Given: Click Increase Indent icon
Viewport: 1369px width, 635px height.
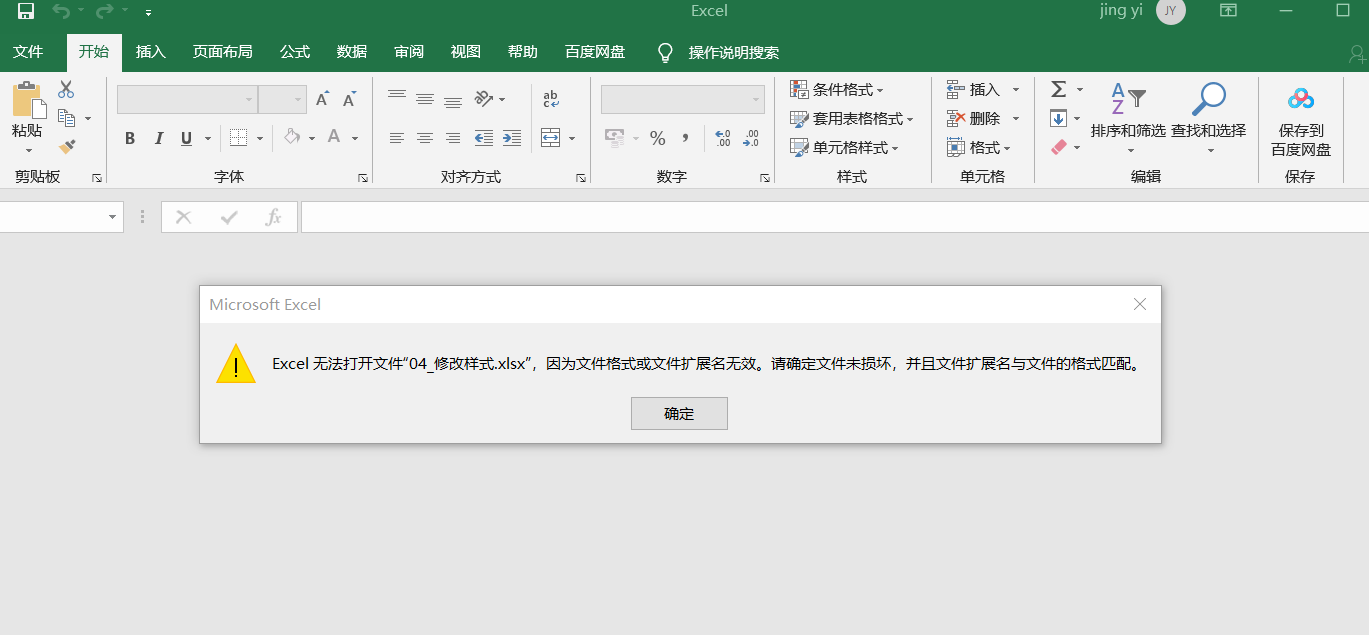Looking at the screenshot, I should (512, 138).
